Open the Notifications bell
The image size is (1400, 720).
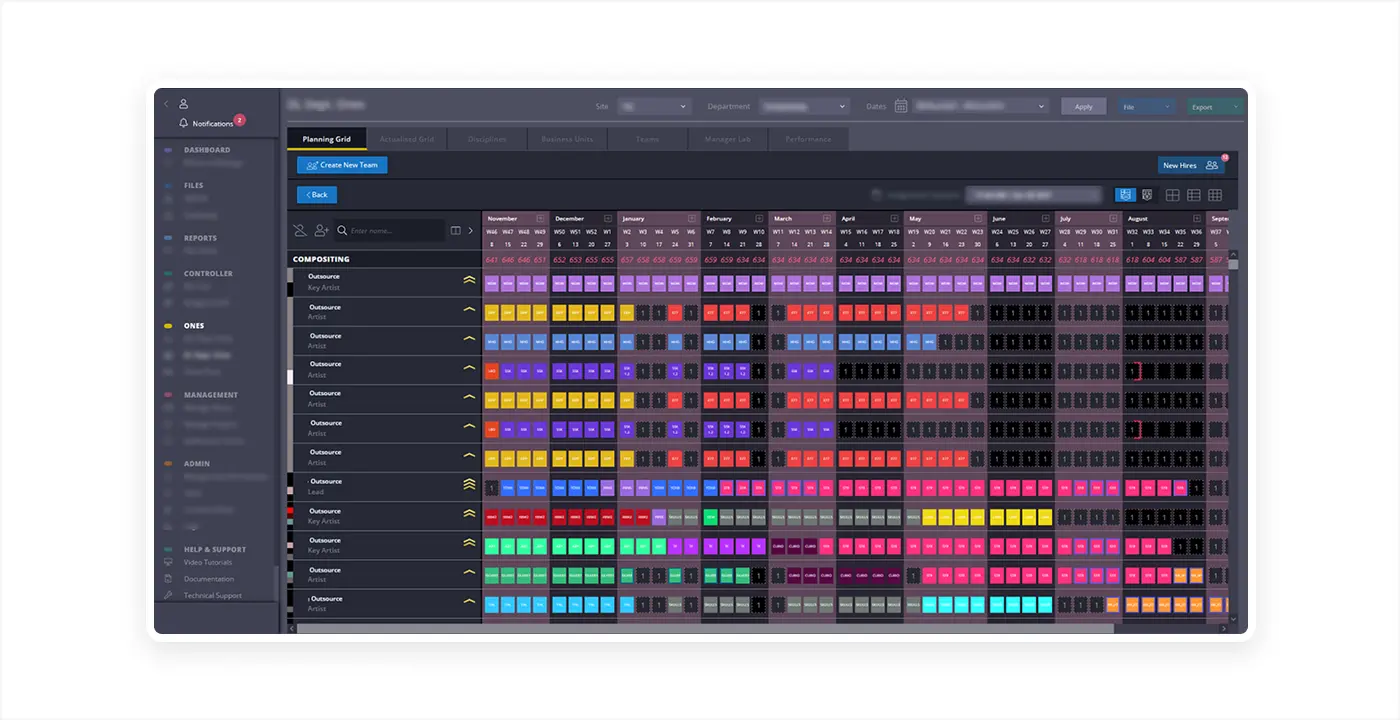[x=183, y=123]
